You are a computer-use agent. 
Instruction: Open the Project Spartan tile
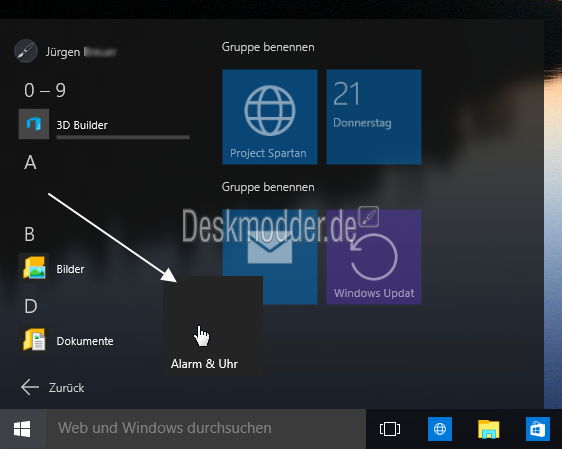[x=270, y=117]
